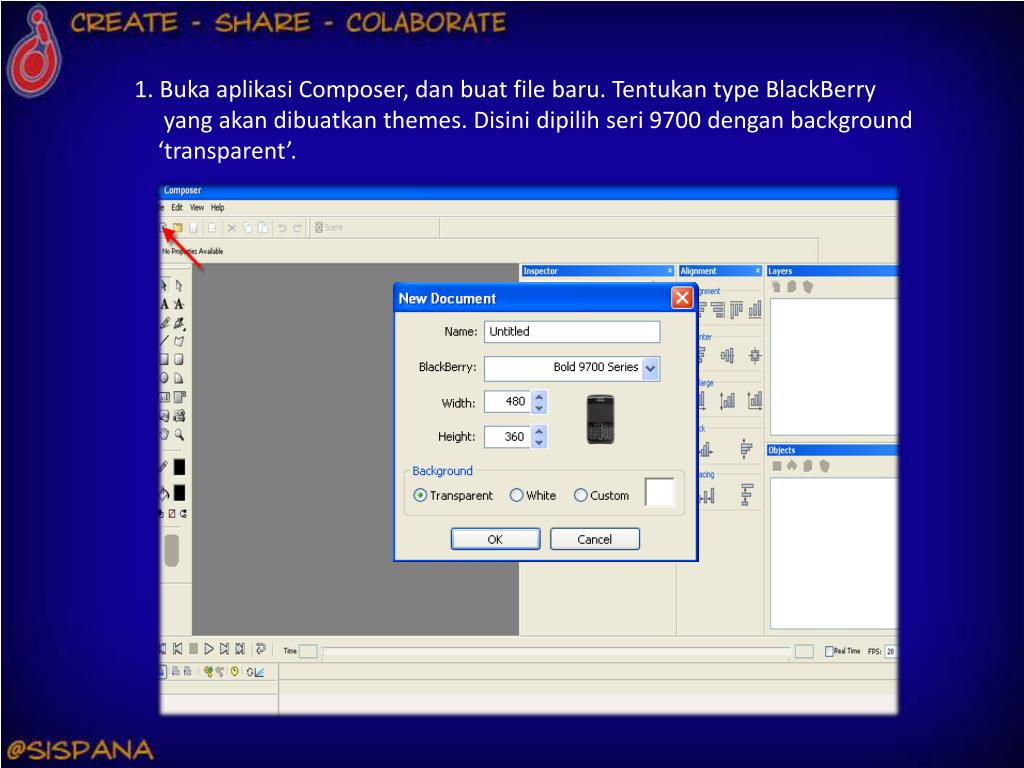The image size is (1024, 768).
Task: Select the Rectangle tool
Action: click(x=165, y=359)
